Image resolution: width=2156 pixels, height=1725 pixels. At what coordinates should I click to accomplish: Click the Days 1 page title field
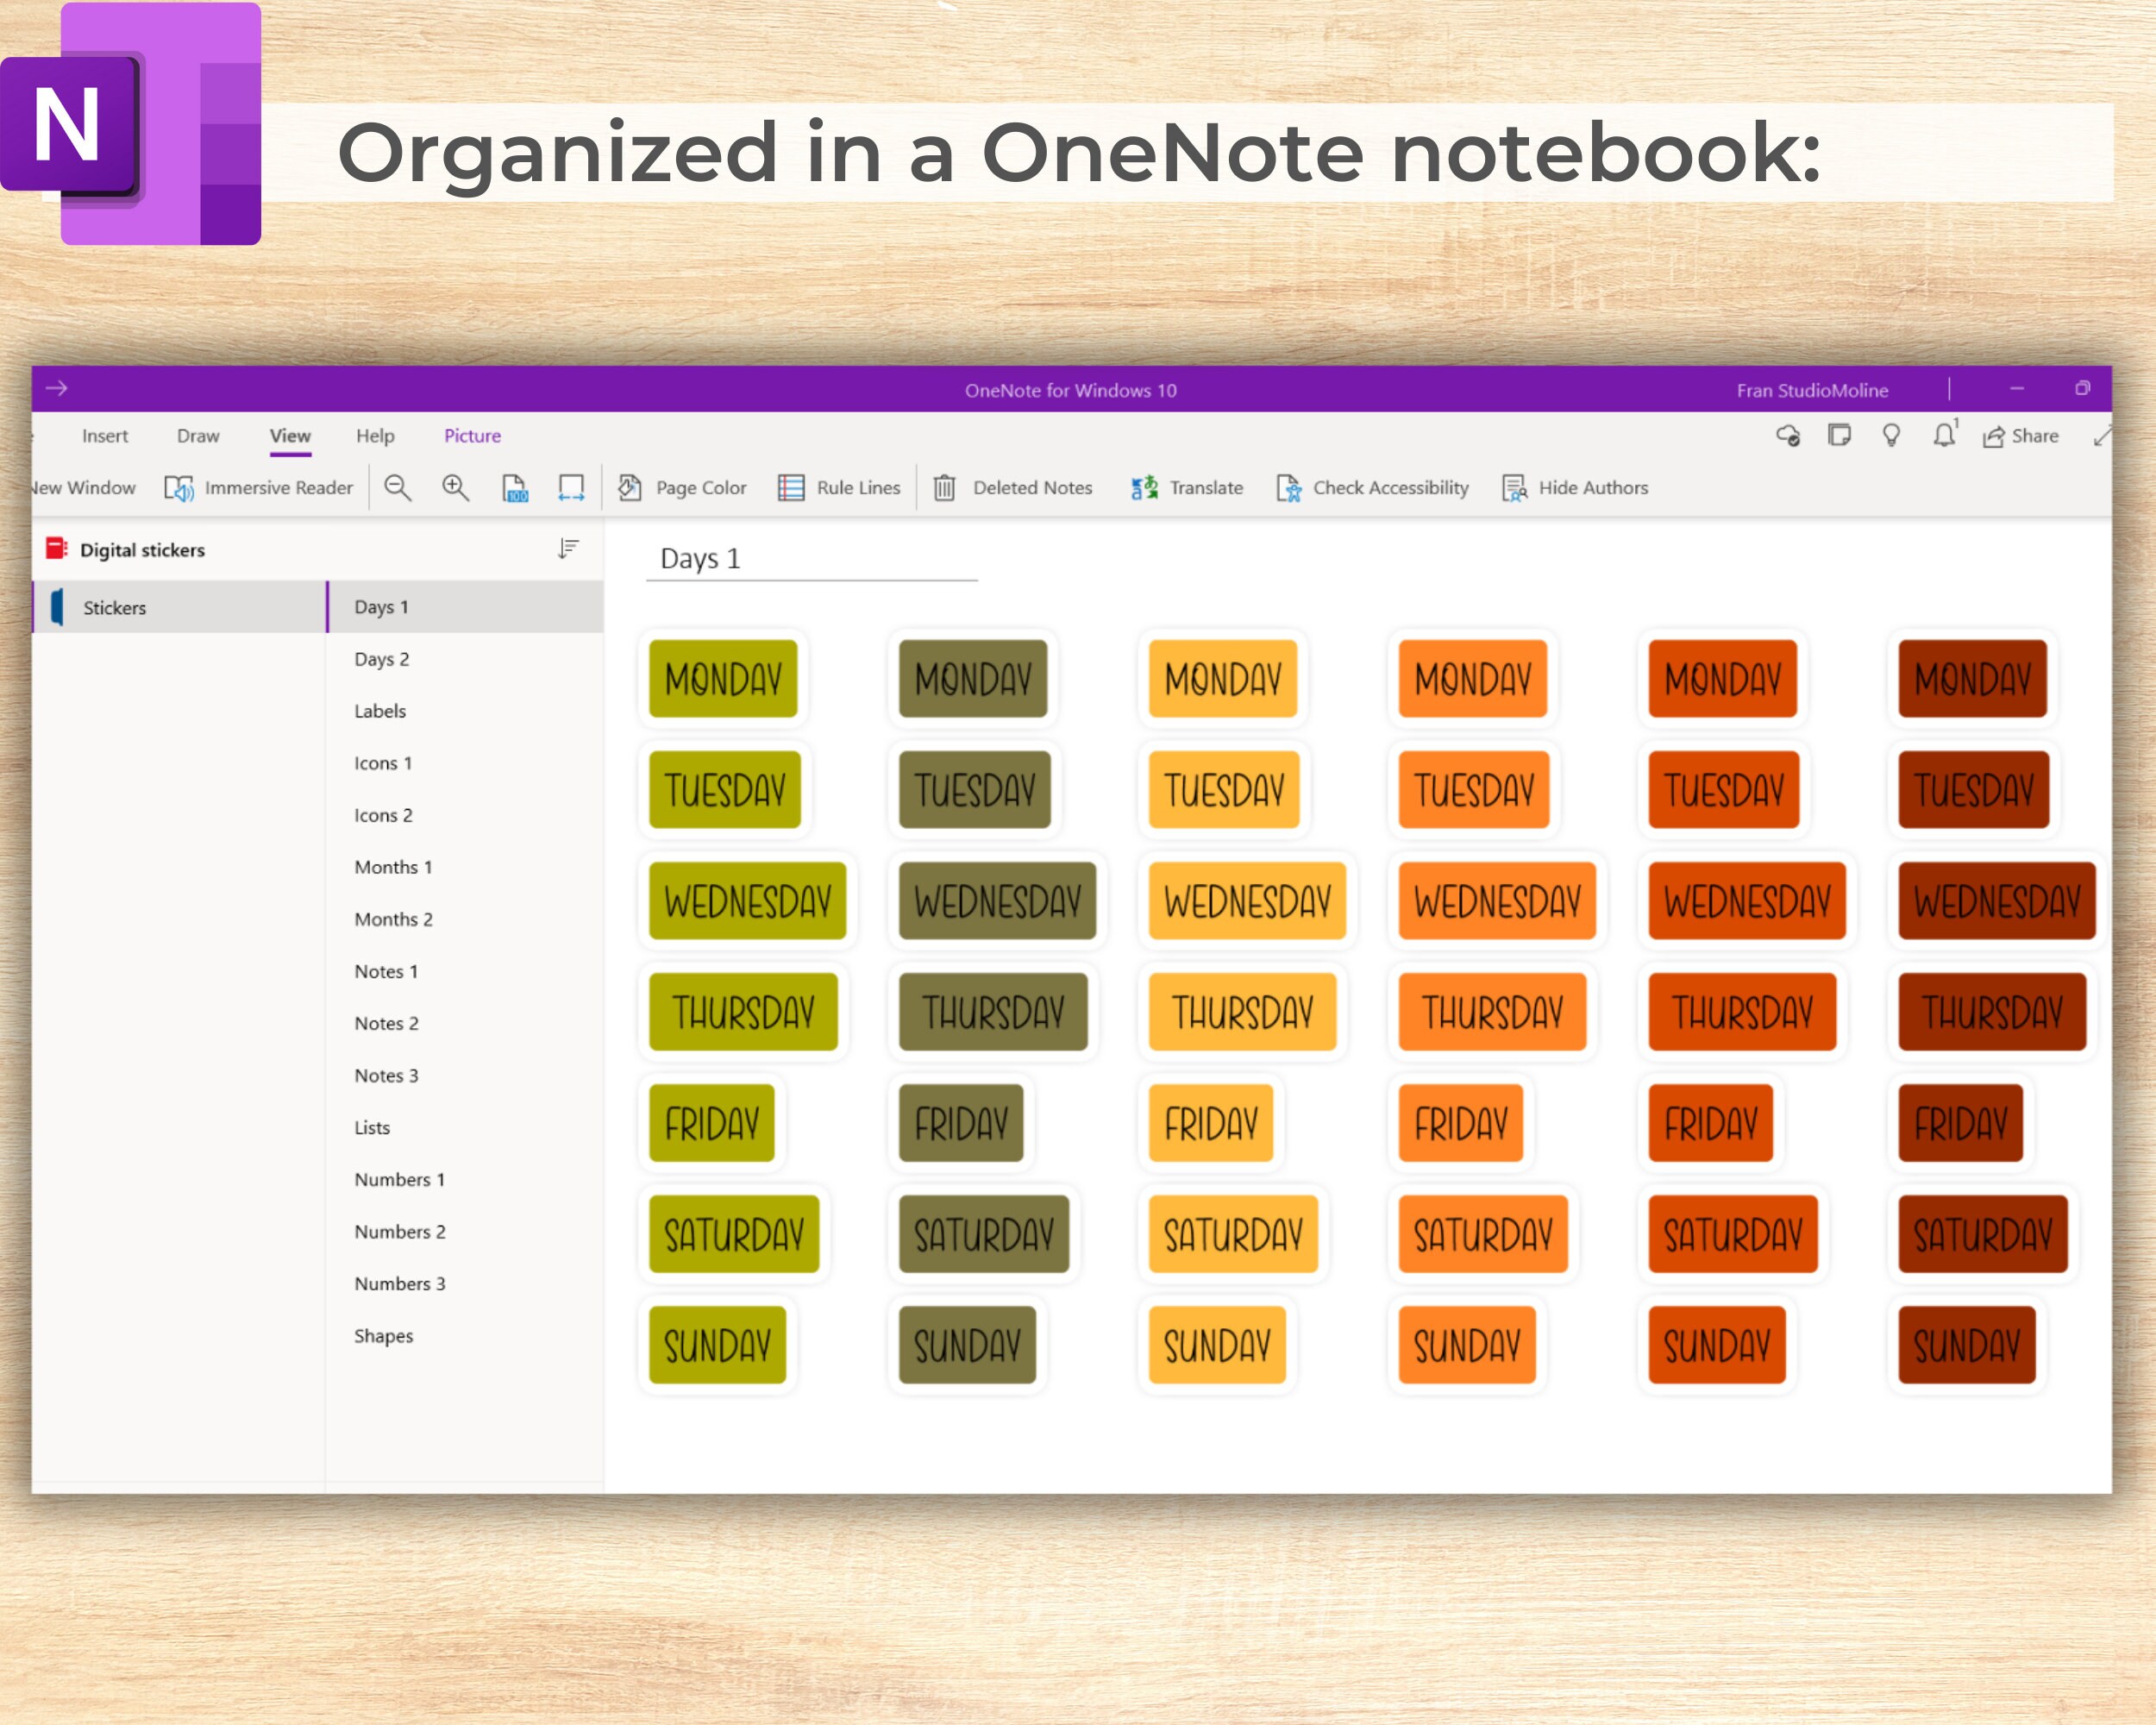click(811, 559)
